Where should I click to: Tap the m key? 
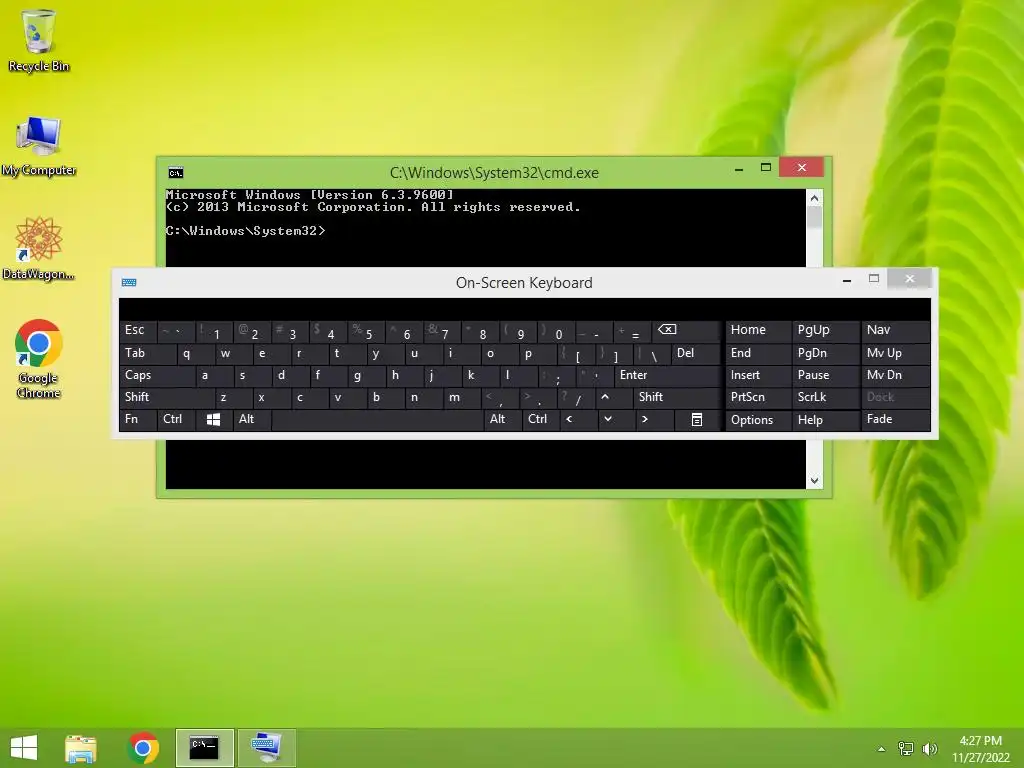(462, 397)
